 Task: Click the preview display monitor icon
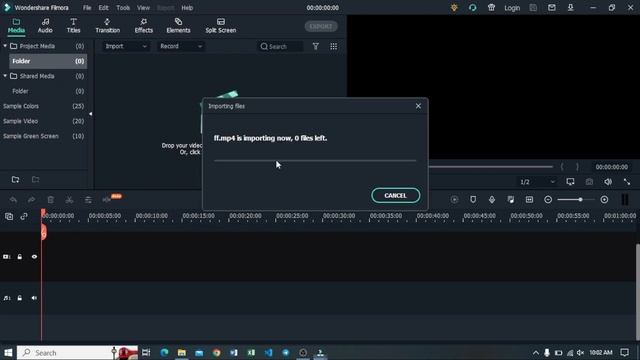pyautogui.click(x=570, y=182)
